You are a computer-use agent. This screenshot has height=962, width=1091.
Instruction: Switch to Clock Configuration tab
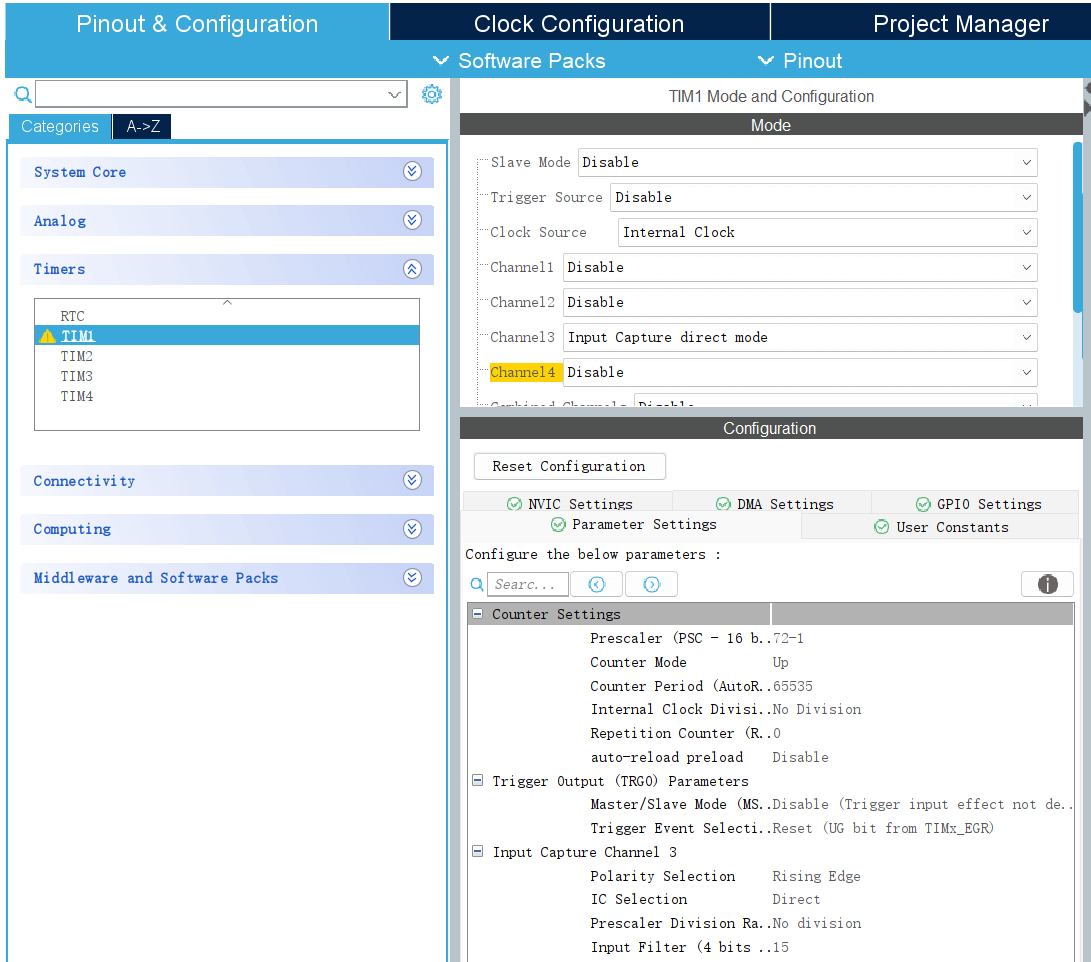tap(579, 24)
